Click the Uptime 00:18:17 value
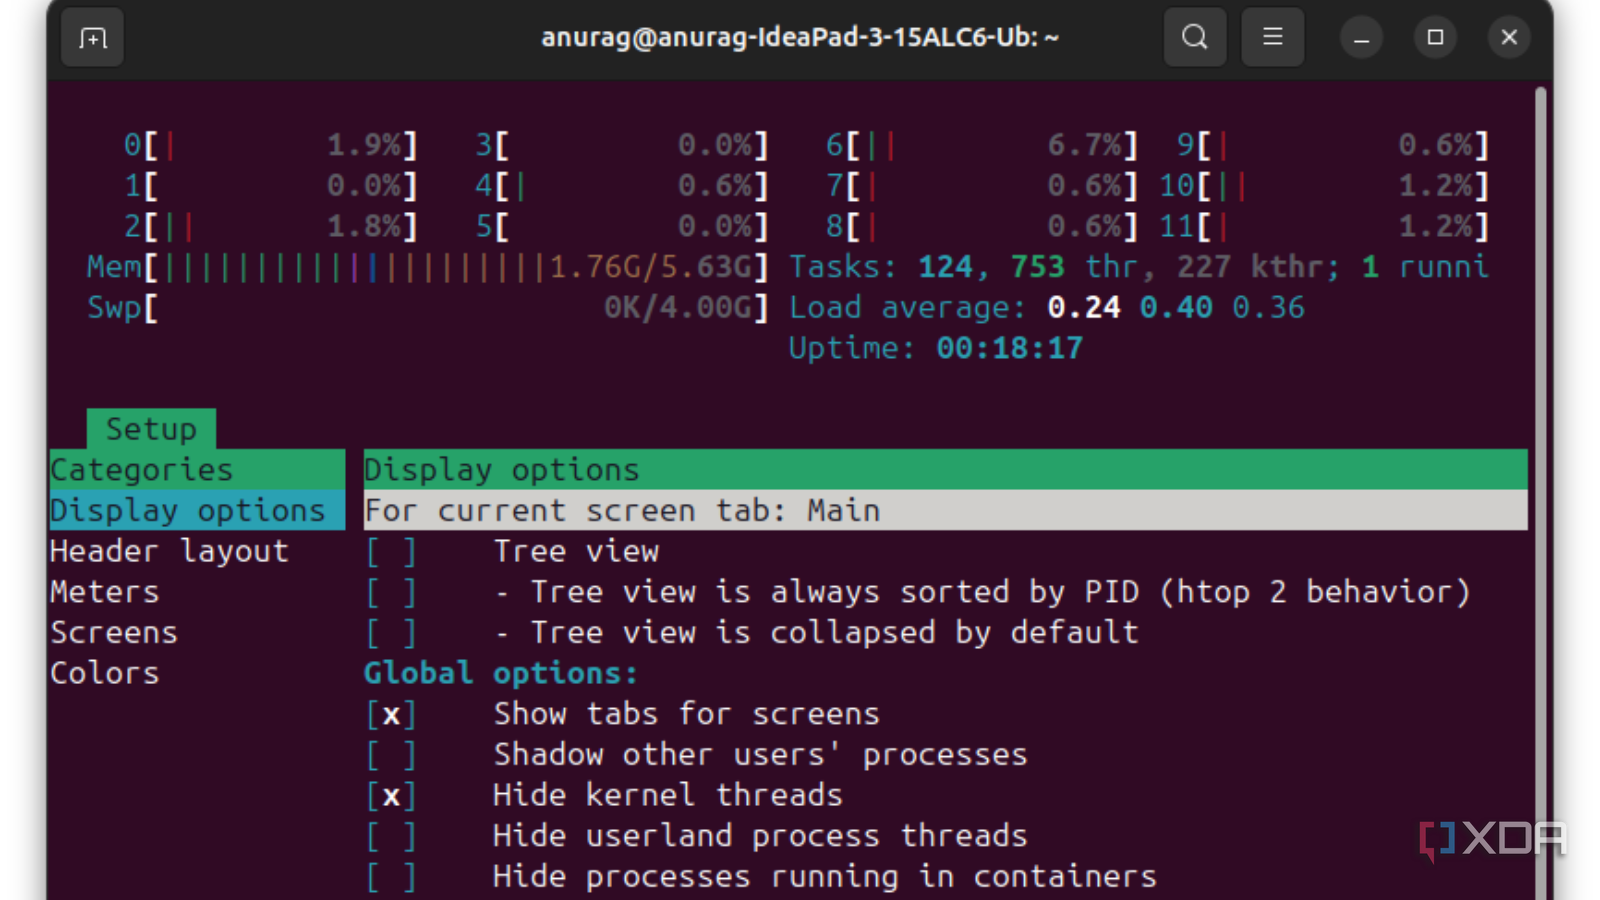1600x900 pixels. (1010, 349)
